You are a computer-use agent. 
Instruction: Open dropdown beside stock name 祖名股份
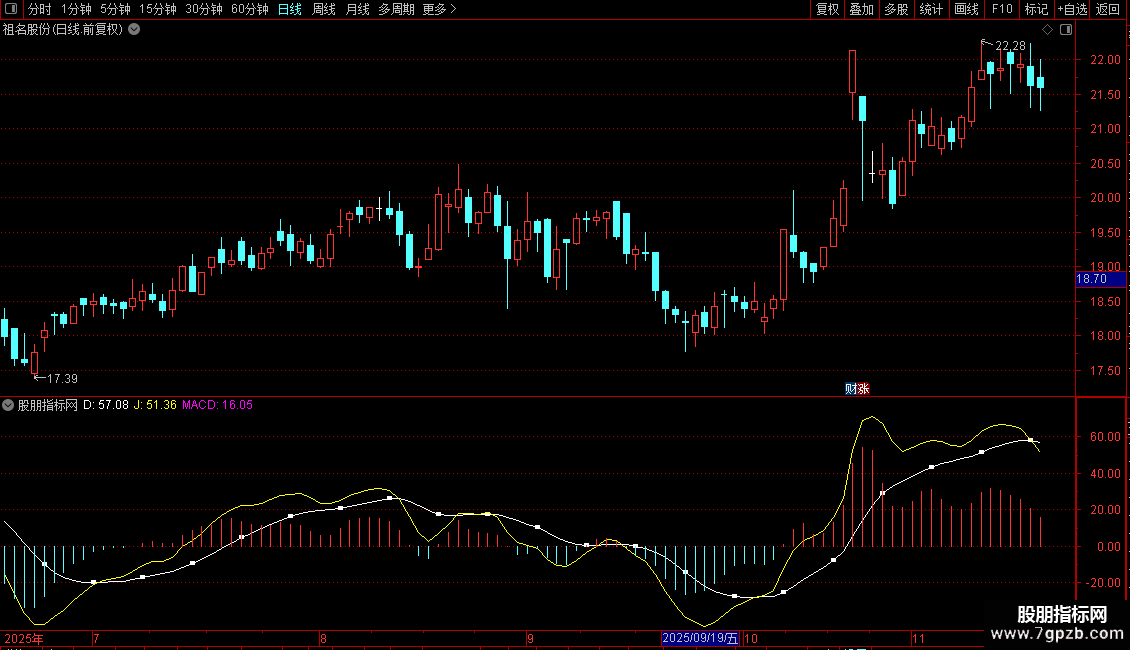(x=134, y=30)
